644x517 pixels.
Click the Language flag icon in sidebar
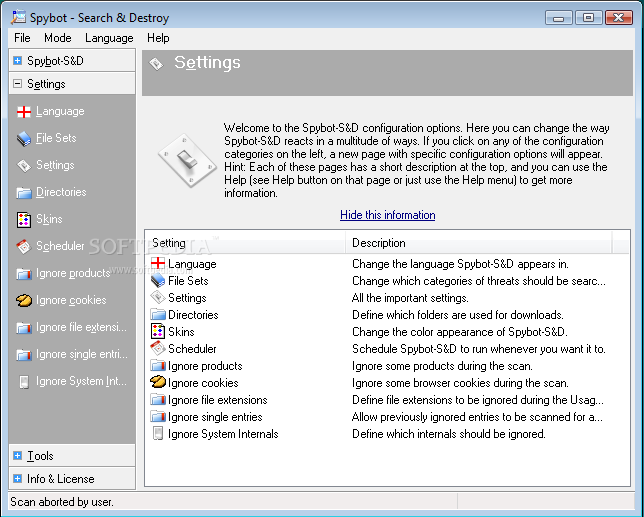[x=24, y=112]
